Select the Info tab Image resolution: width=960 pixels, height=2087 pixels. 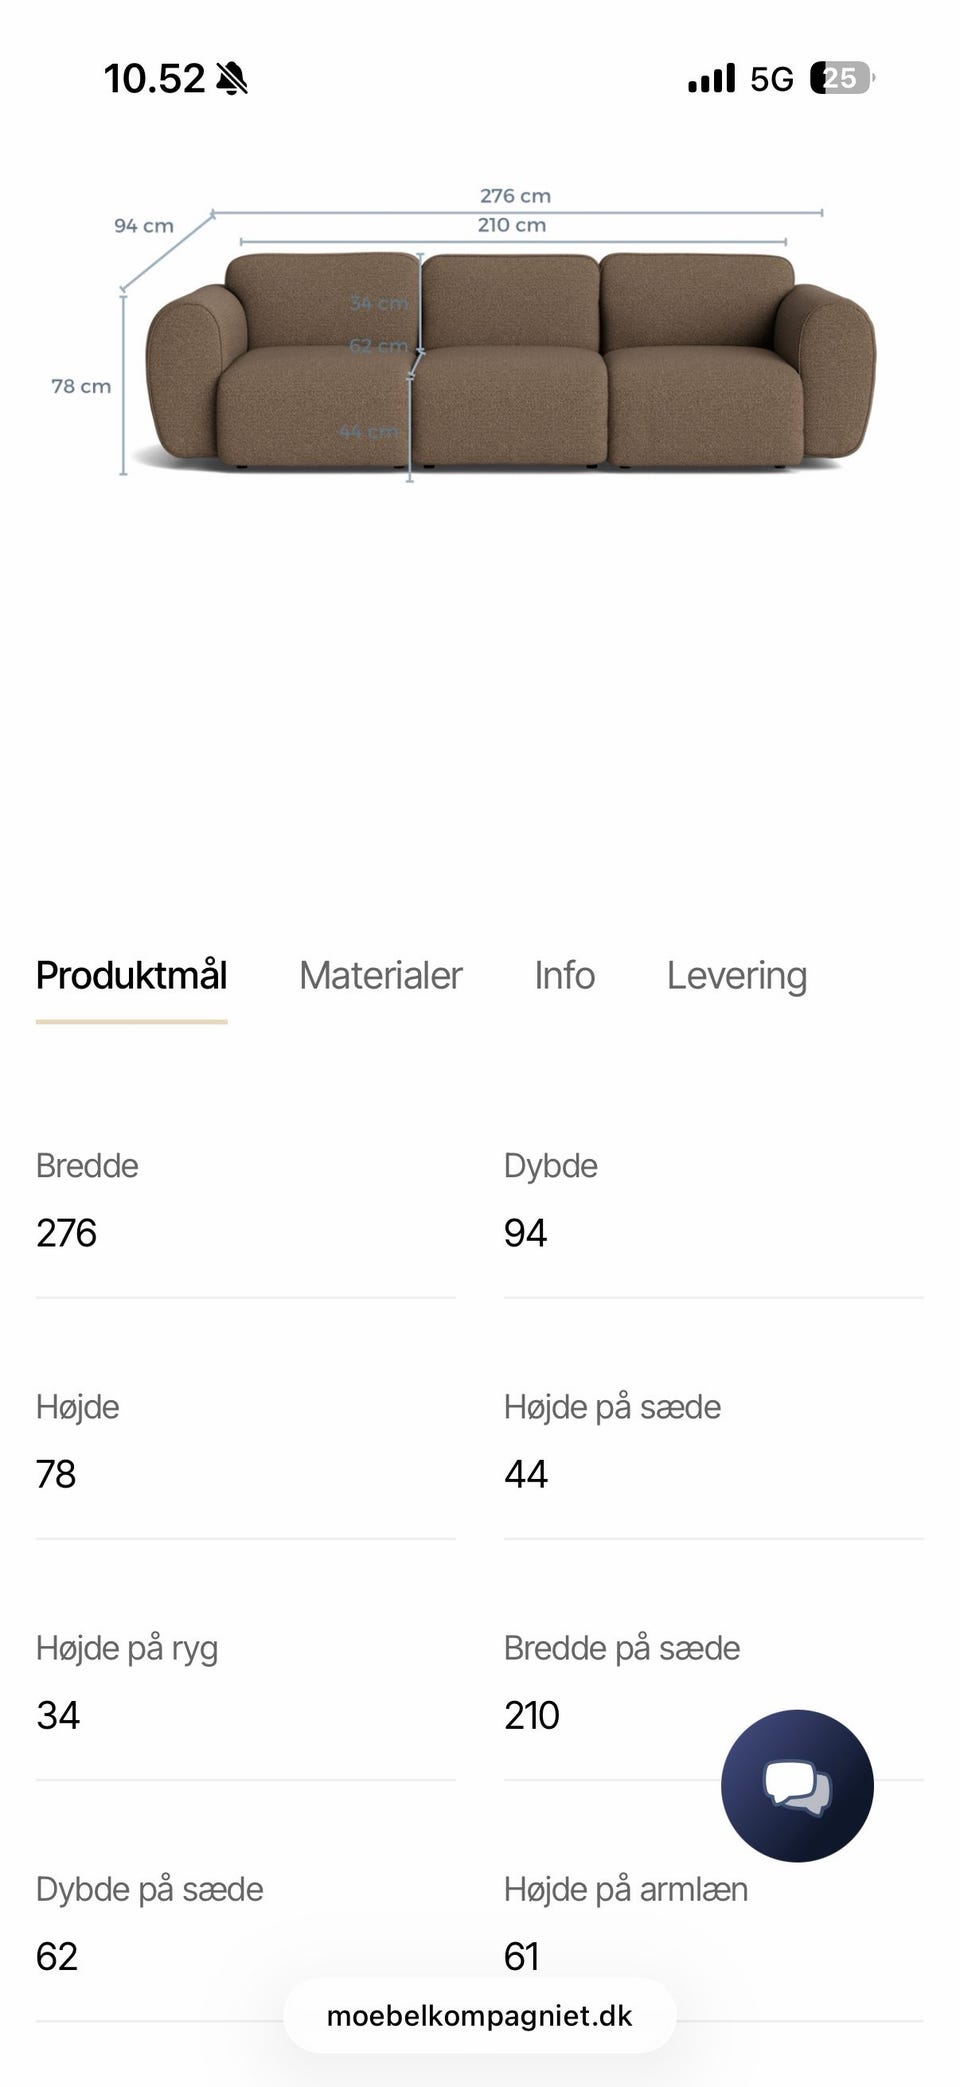tap(564, 976)
